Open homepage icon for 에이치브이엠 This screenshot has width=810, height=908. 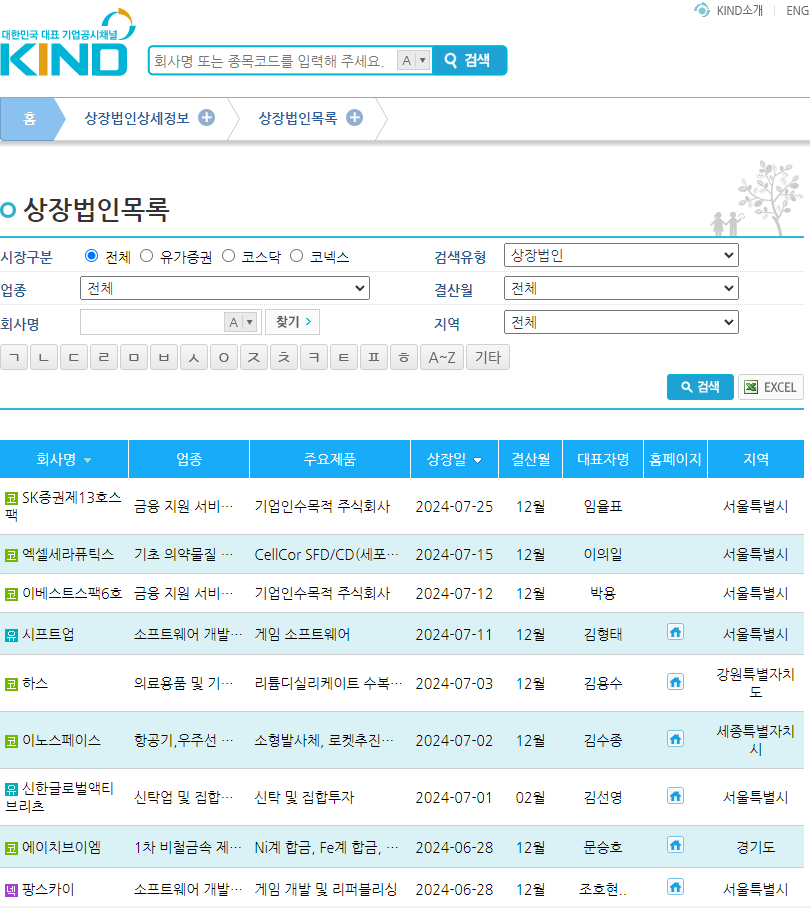pyautogui.click(x=675, y=845)
